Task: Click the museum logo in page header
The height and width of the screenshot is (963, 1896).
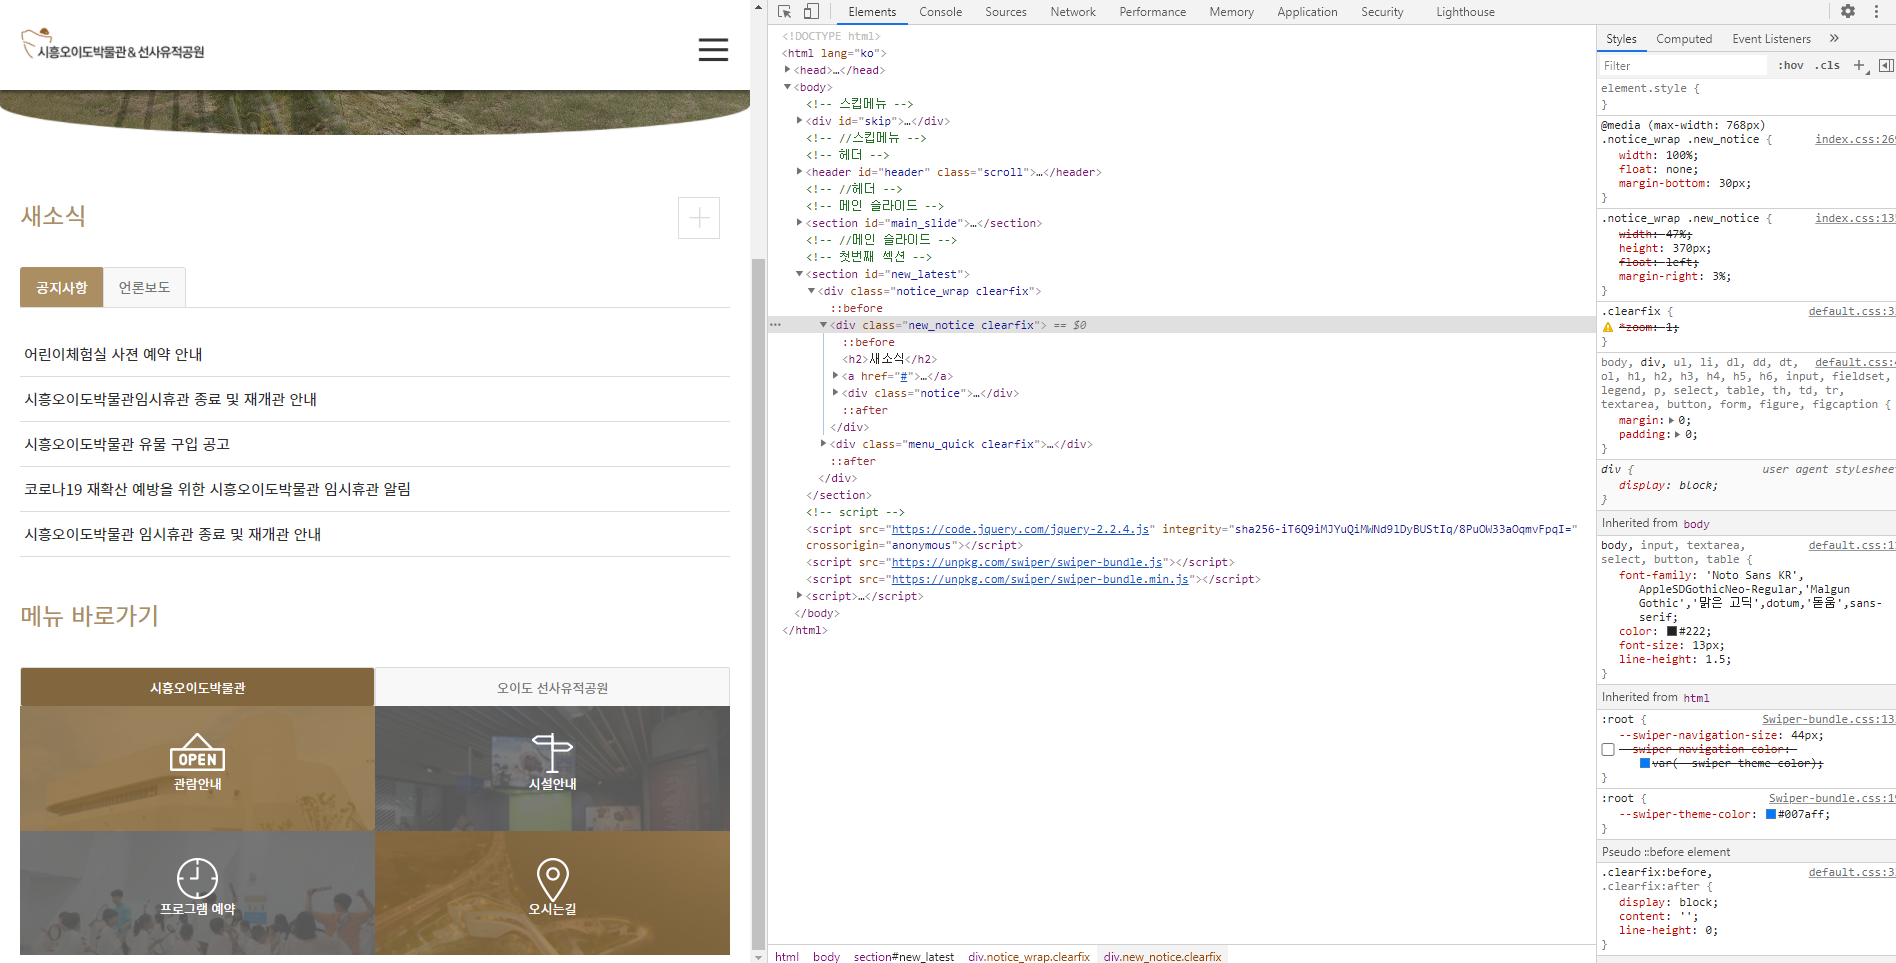Action: tap(113, 45)
